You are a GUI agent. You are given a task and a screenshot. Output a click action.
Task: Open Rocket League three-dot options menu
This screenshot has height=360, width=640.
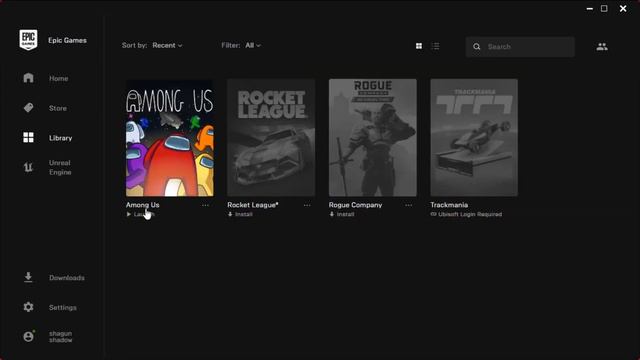point(307,205)
